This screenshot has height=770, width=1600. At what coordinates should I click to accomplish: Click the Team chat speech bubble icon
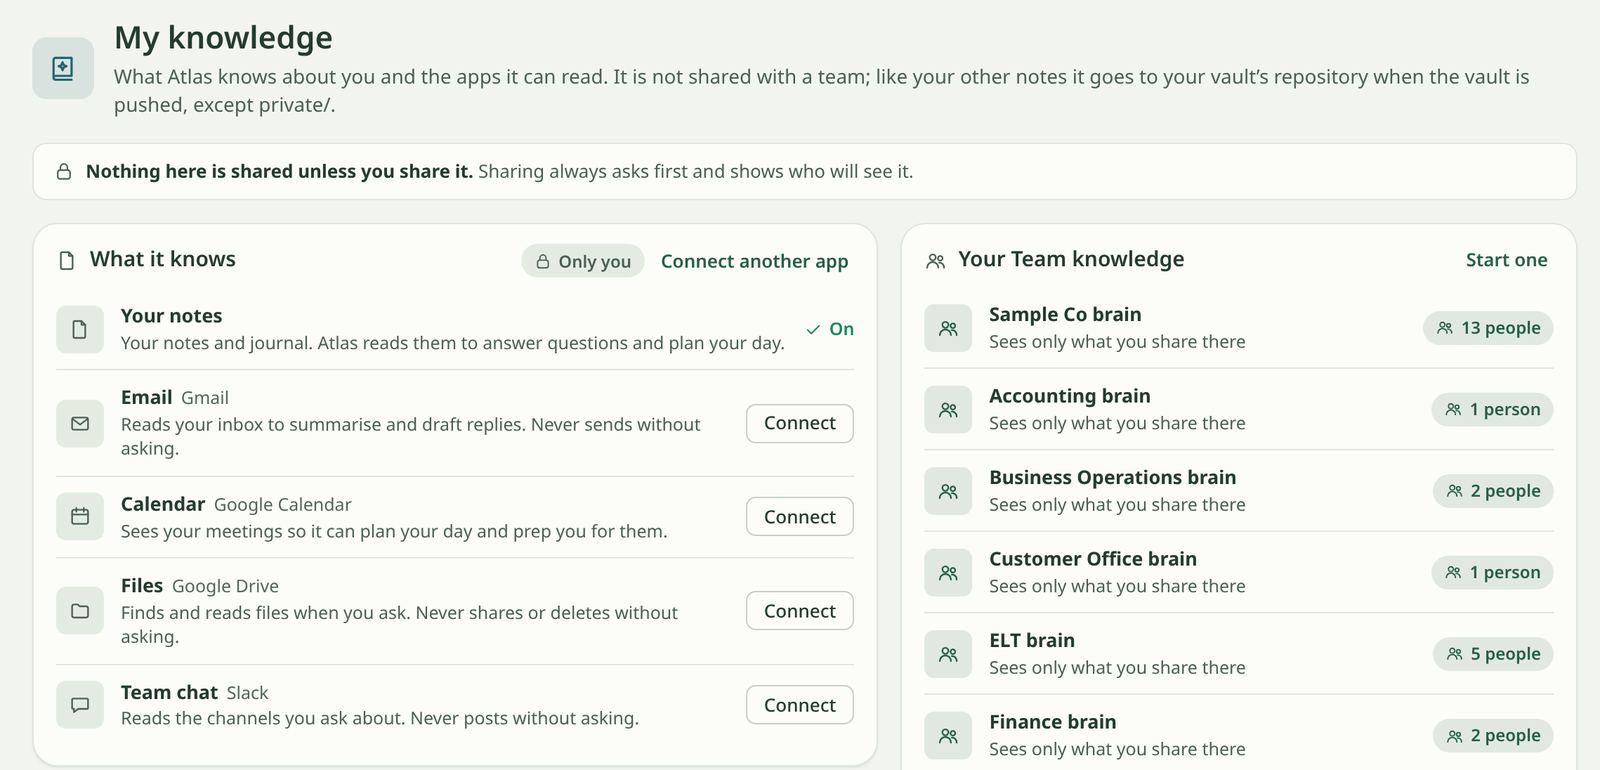click(80, 705)
